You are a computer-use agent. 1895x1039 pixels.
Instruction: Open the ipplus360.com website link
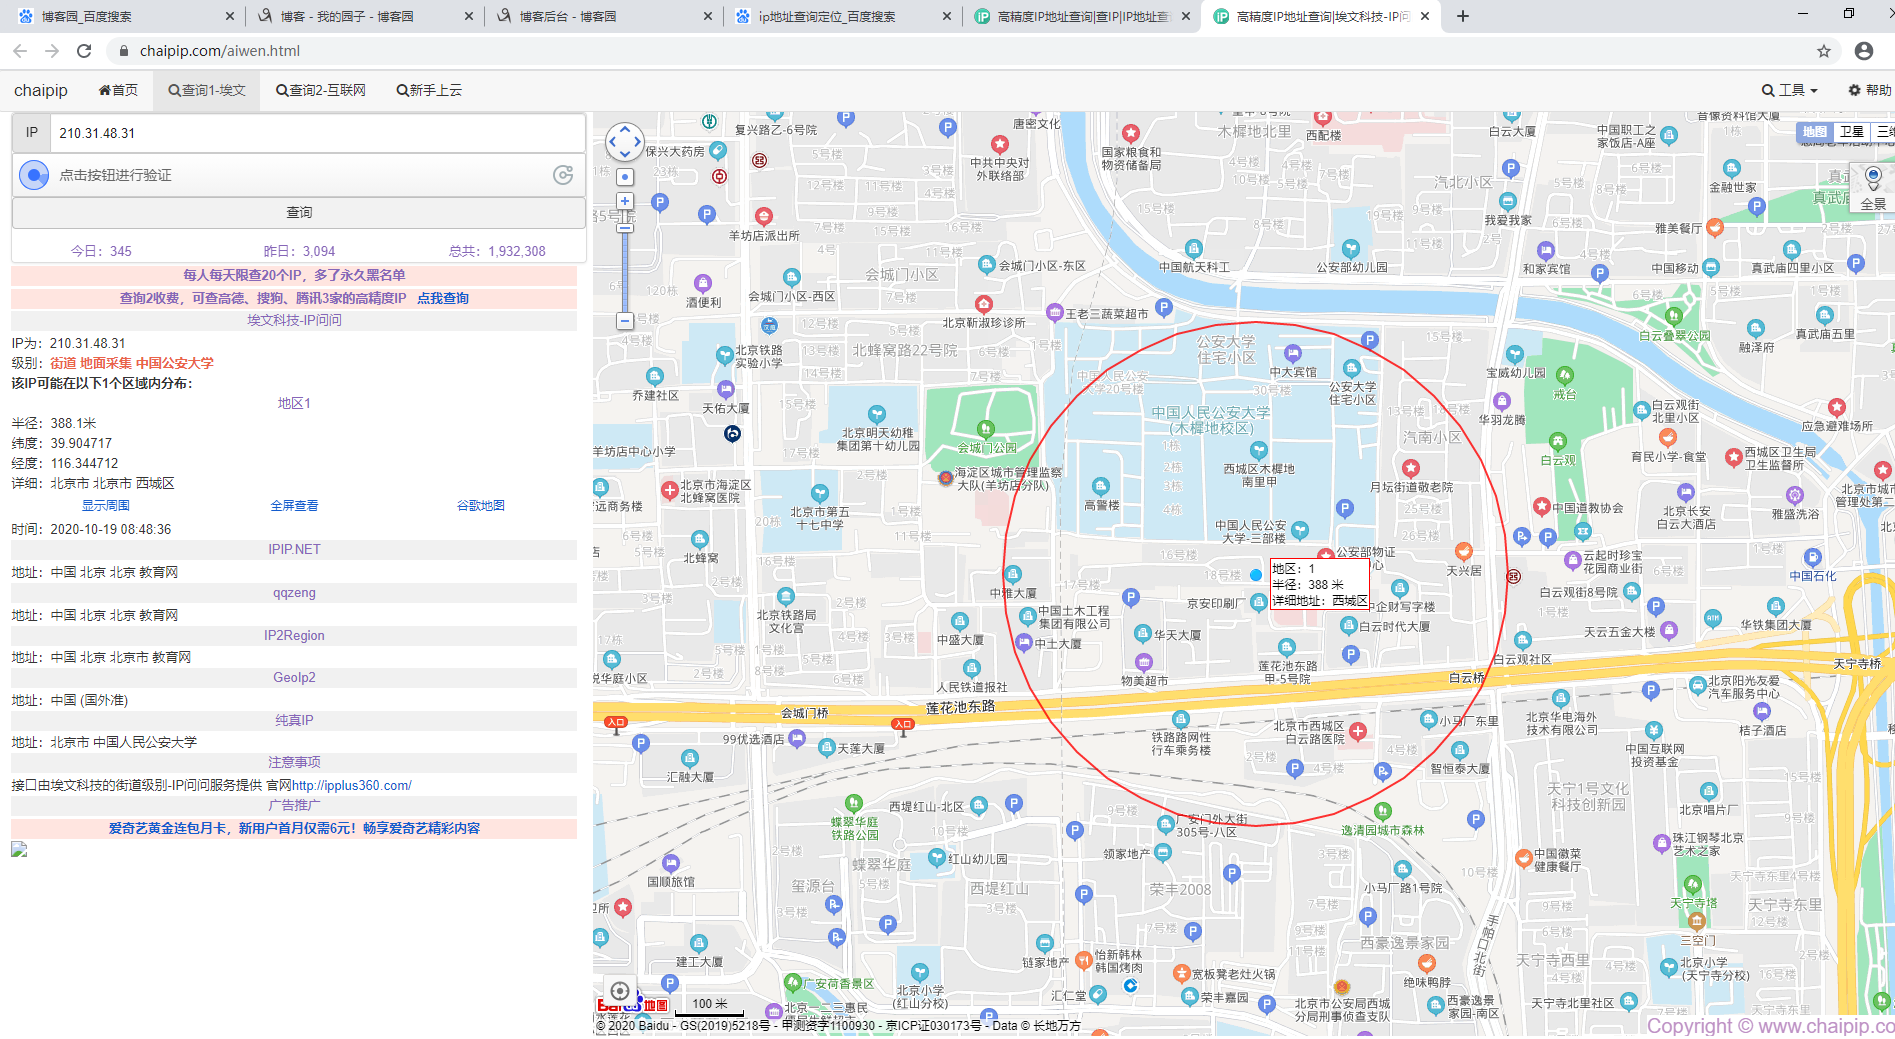coord(351,786)
